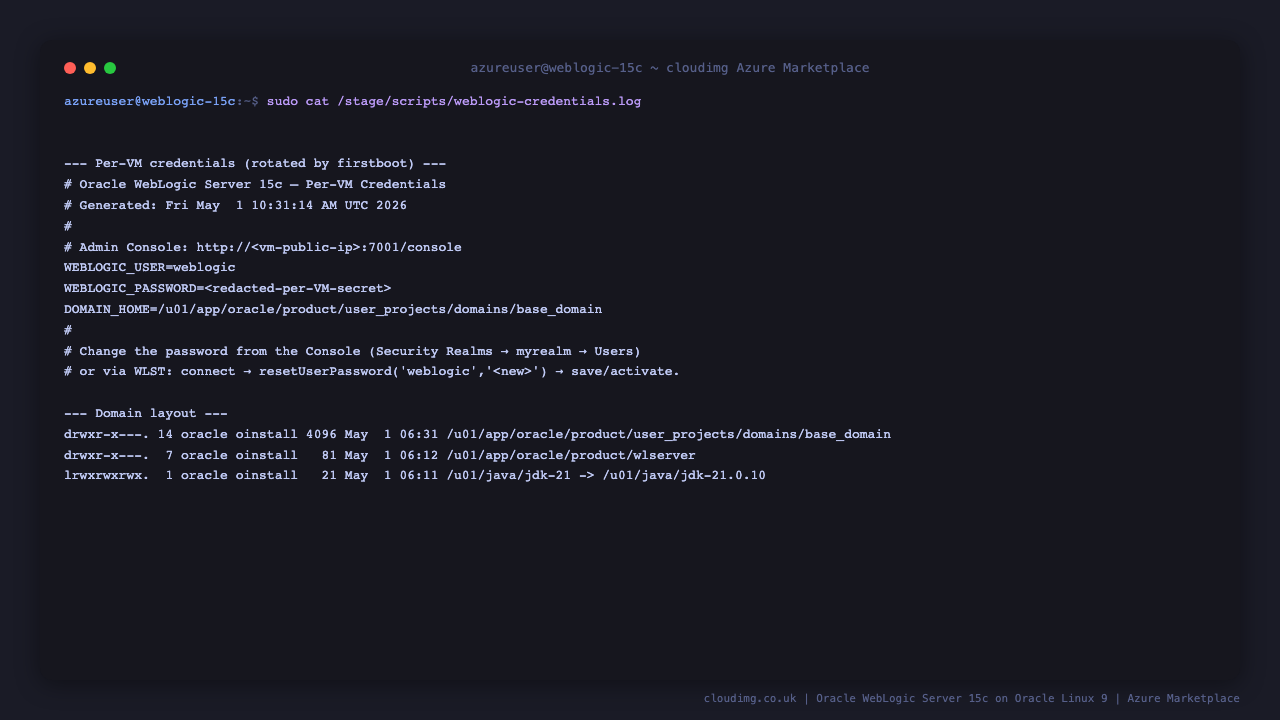Click the Change the password from Console line
Image resolution: width=1280 pixels, height=720 pixels.
(352, 351)
